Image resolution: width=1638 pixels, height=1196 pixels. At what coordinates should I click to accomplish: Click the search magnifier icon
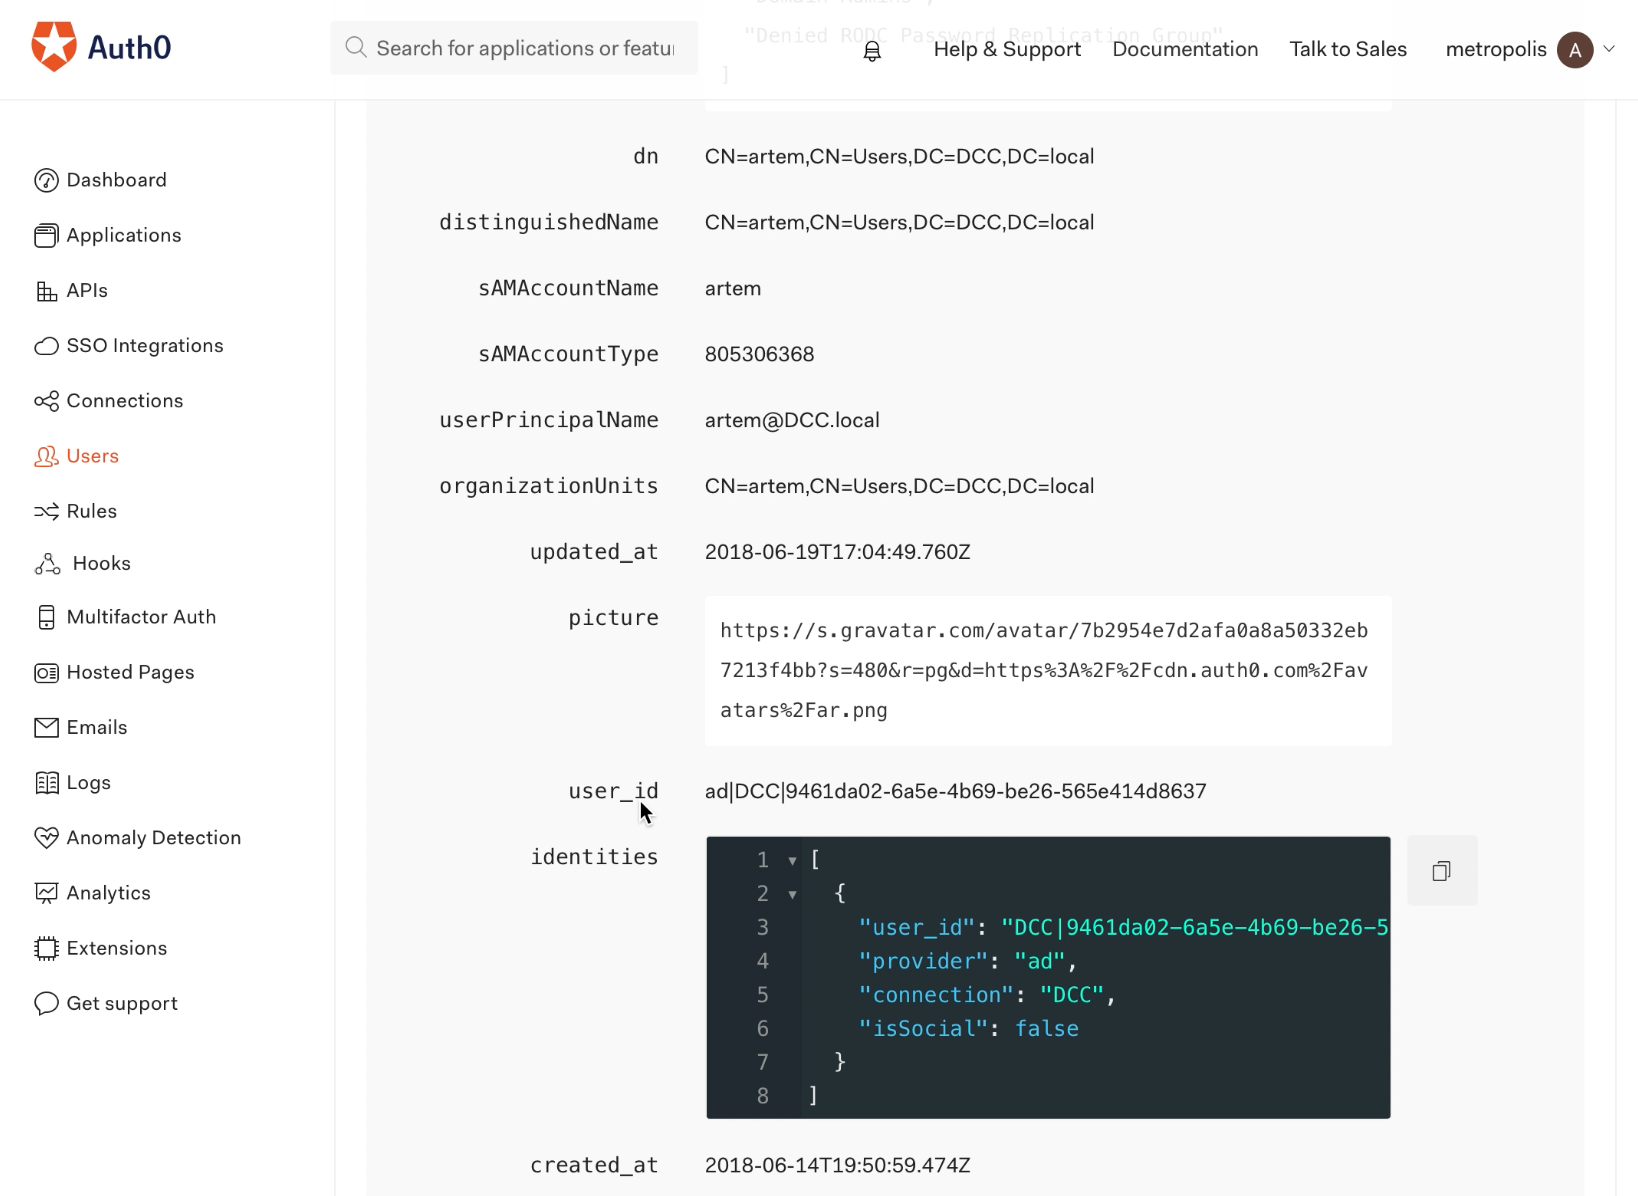[x=355, y=47]
